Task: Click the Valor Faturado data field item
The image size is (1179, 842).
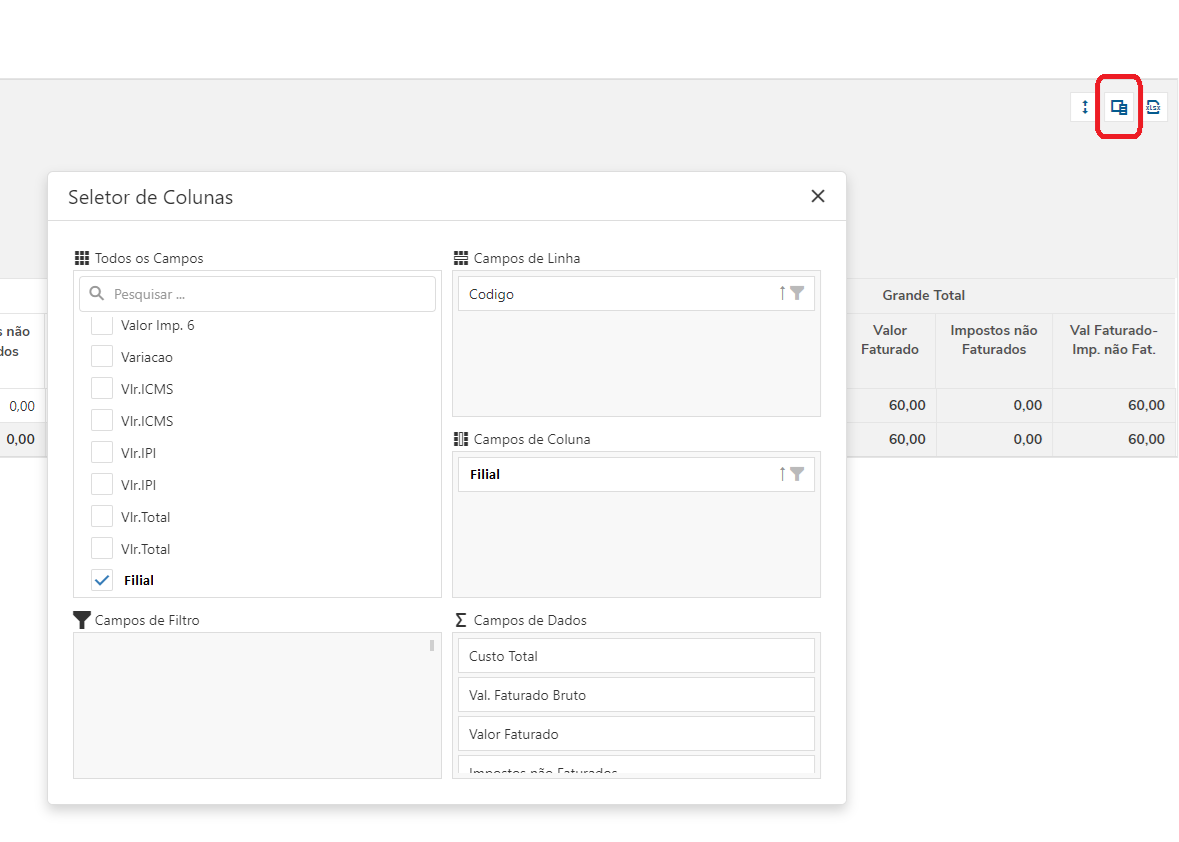Action: pyautogui.click(x=636, y=734)
